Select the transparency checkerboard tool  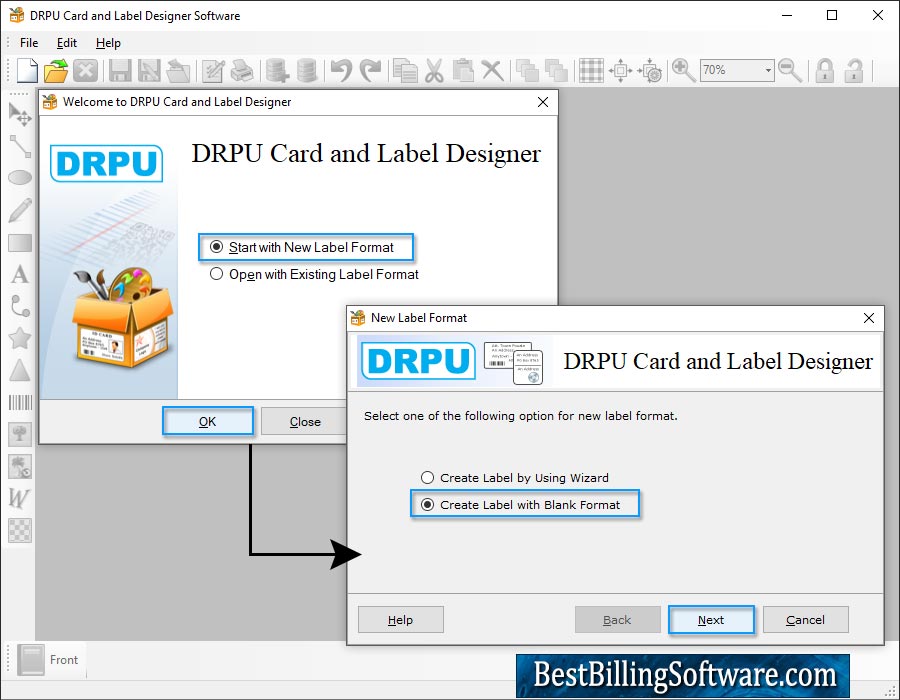tap(20, 530)
